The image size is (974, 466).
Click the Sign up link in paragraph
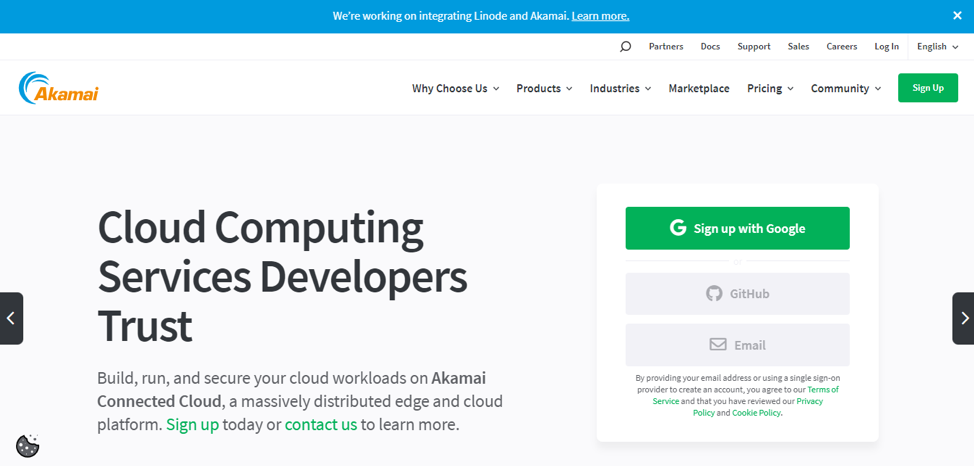click(x=193, y=425)
